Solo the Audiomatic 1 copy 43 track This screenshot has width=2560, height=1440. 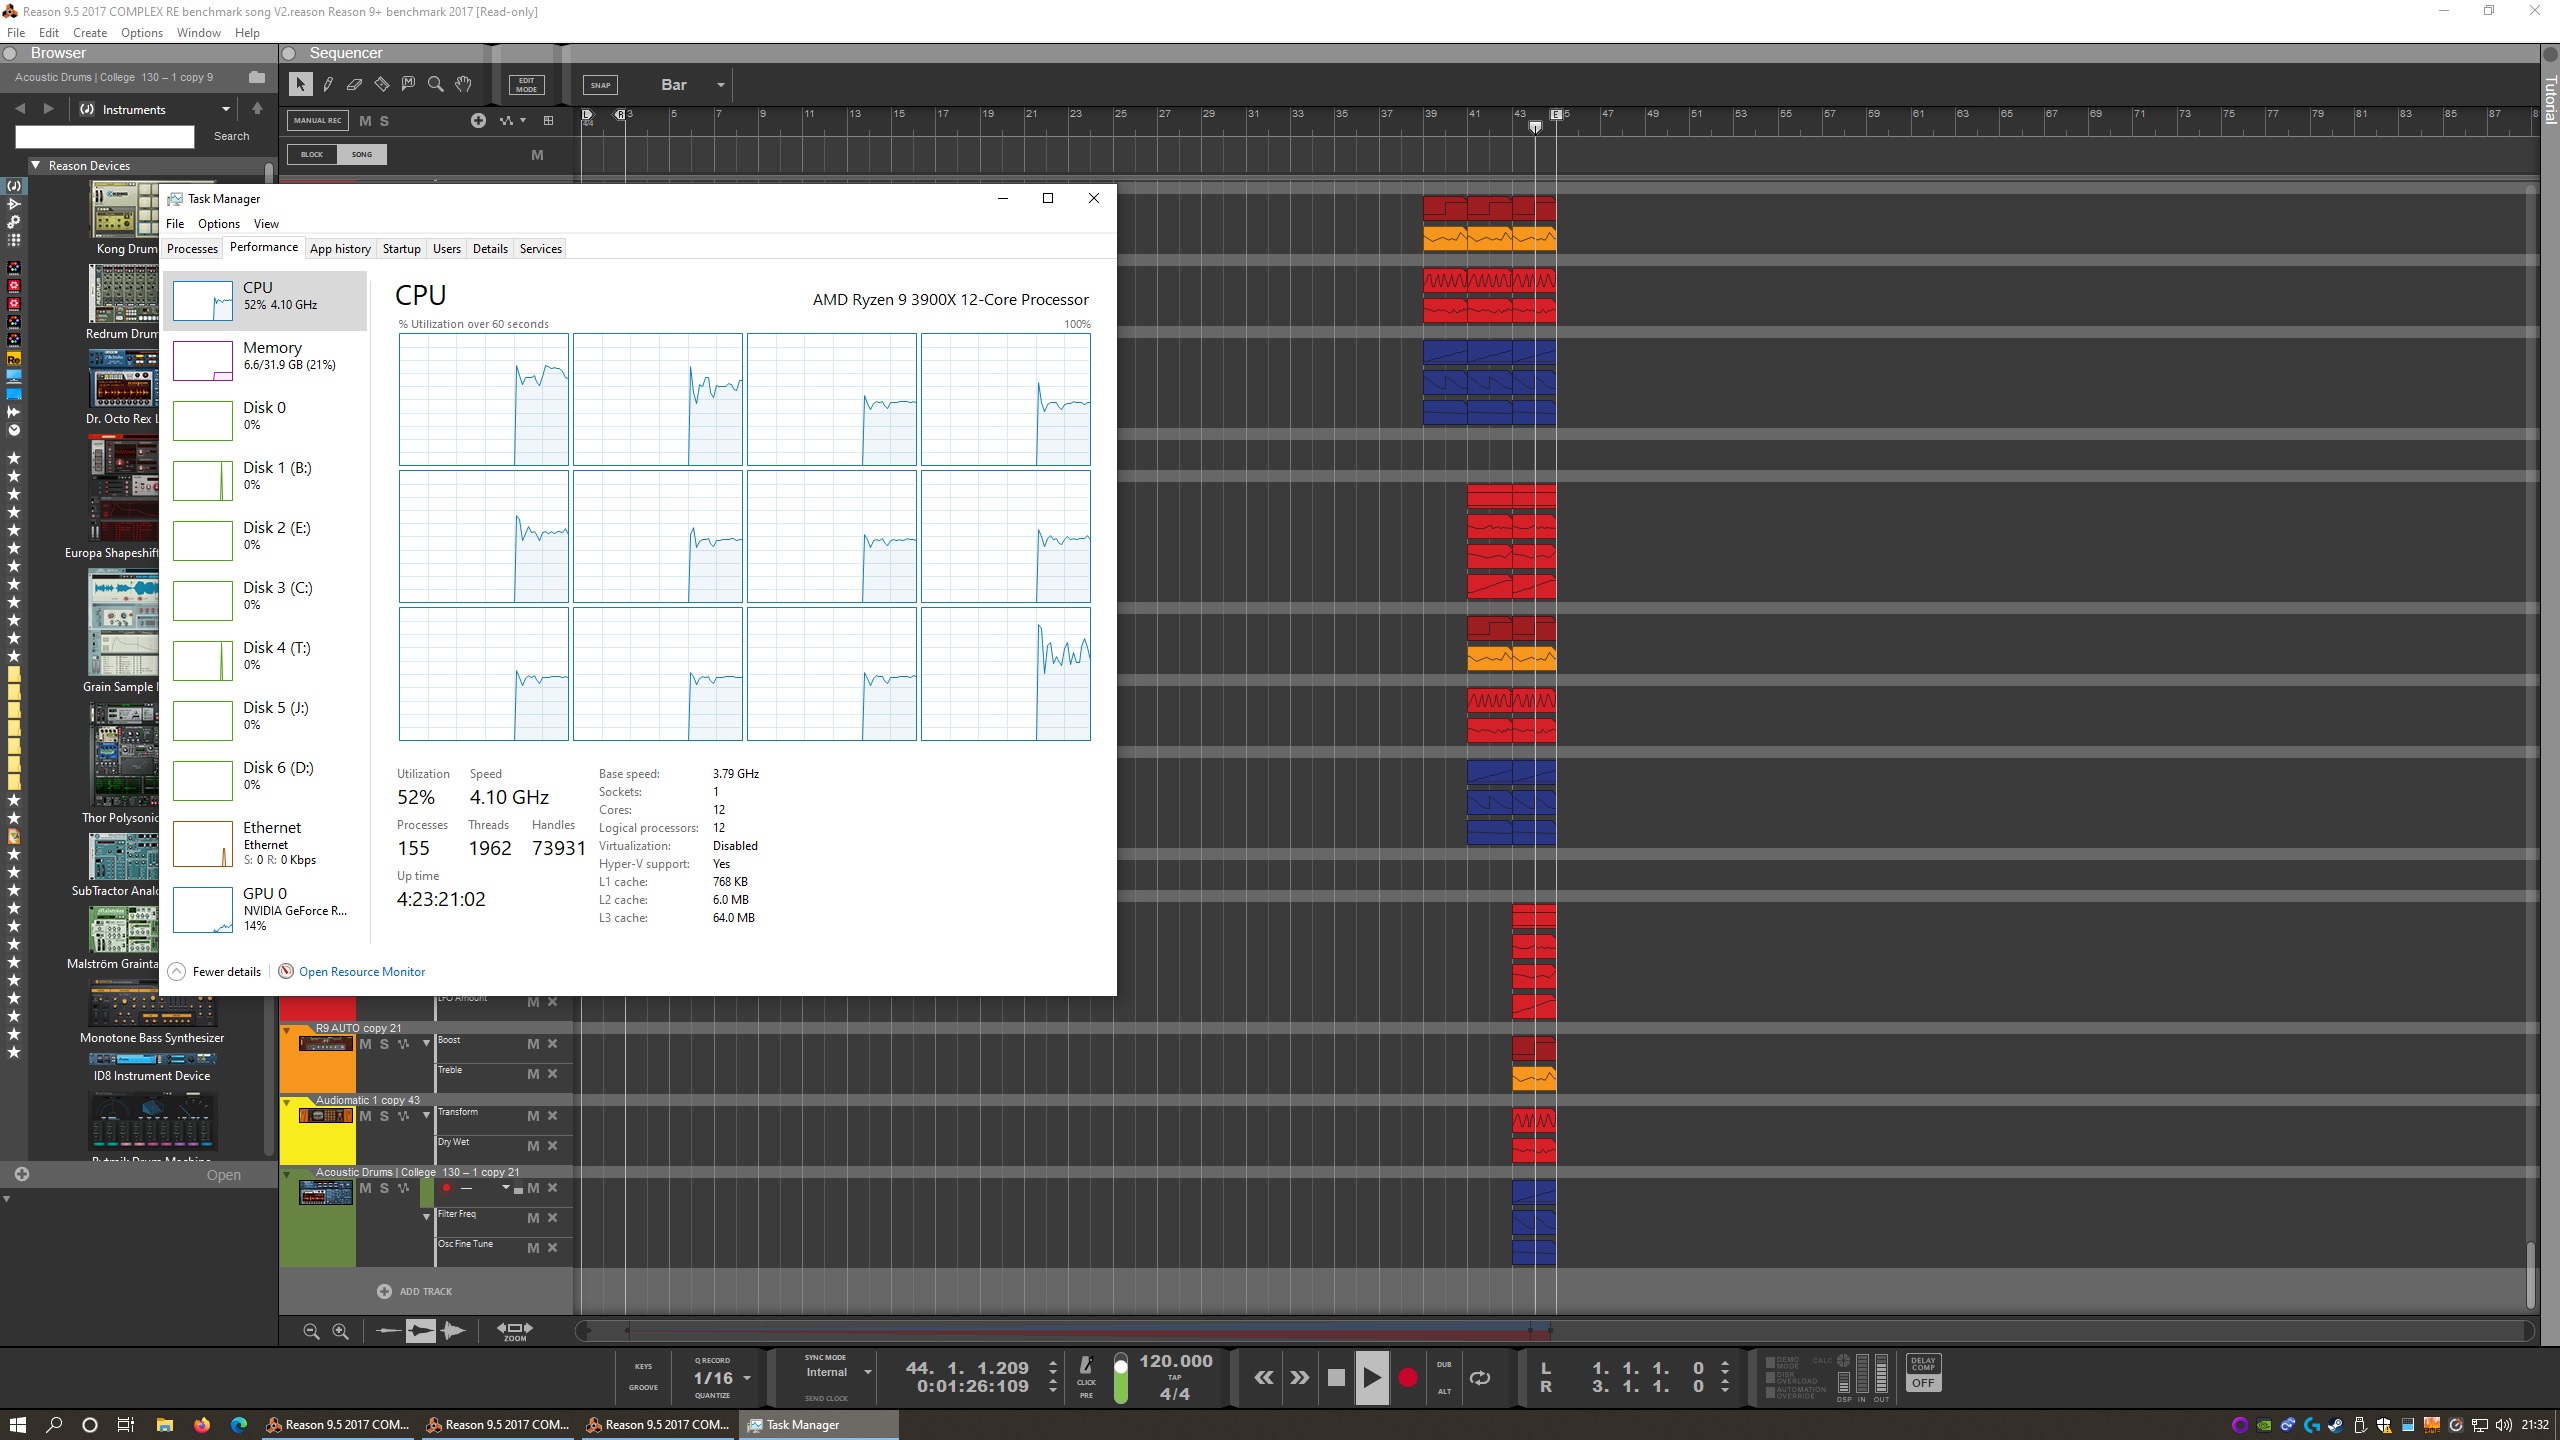point(384,1116)
